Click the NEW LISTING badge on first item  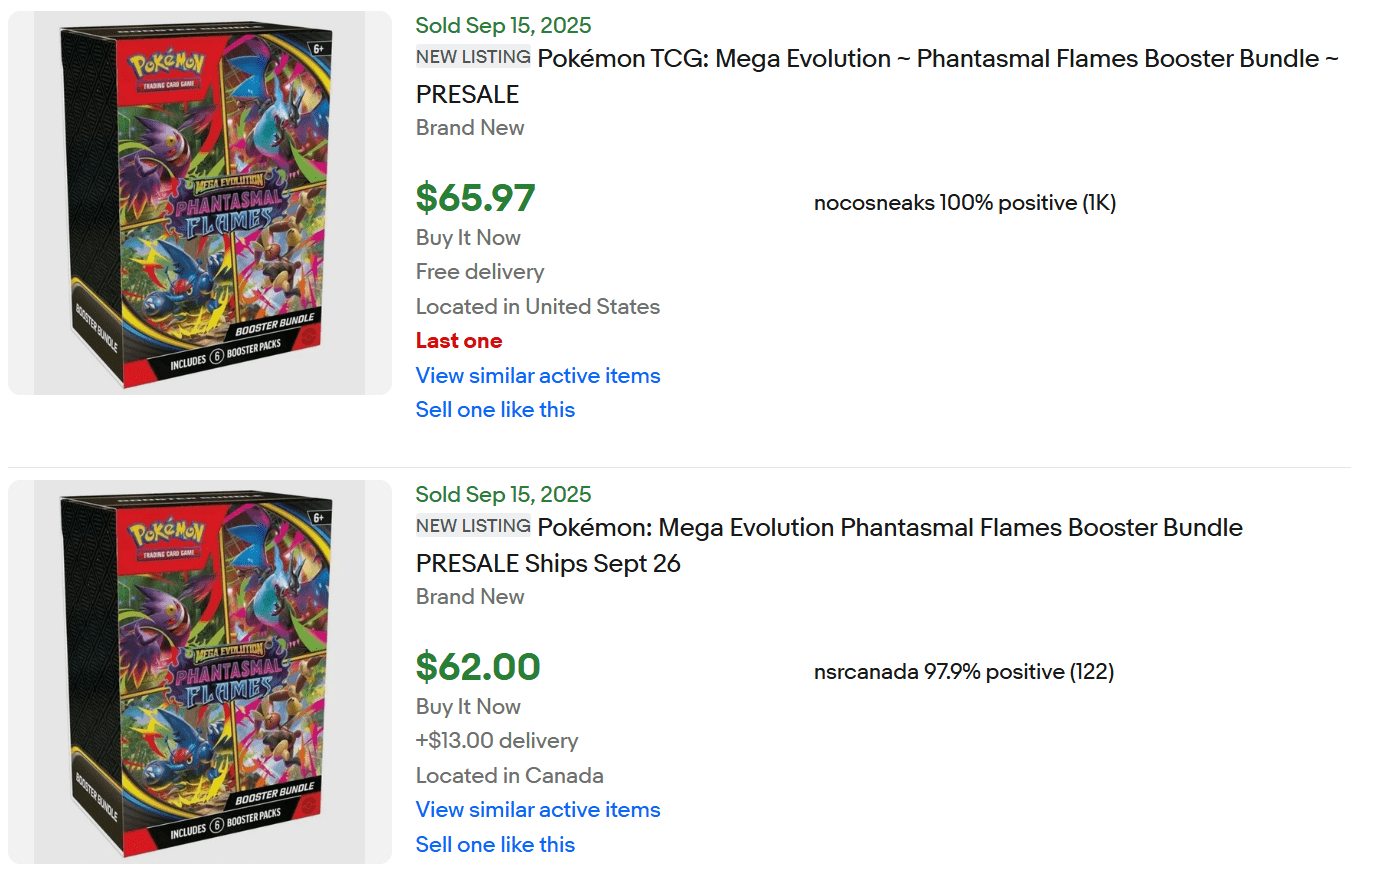pos(473,57)
